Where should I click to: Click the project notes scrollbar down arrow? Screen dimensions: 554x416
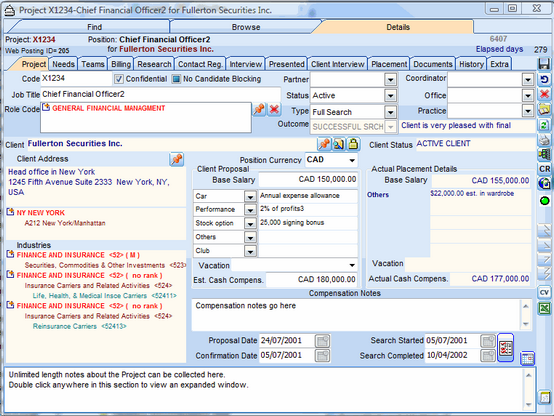pyautogui.click(x=529, y=405)
